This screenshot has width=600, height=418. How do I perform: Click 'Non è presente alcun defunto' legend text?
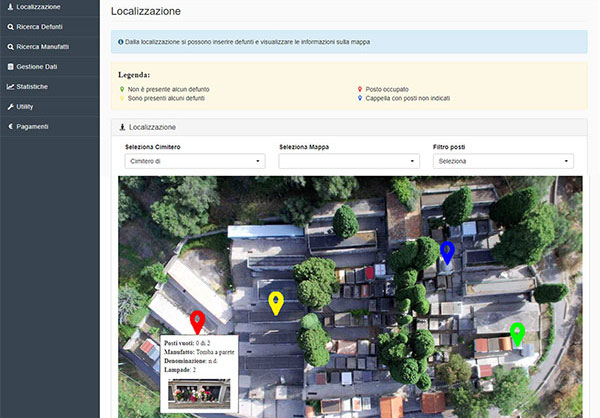point(168,89)
